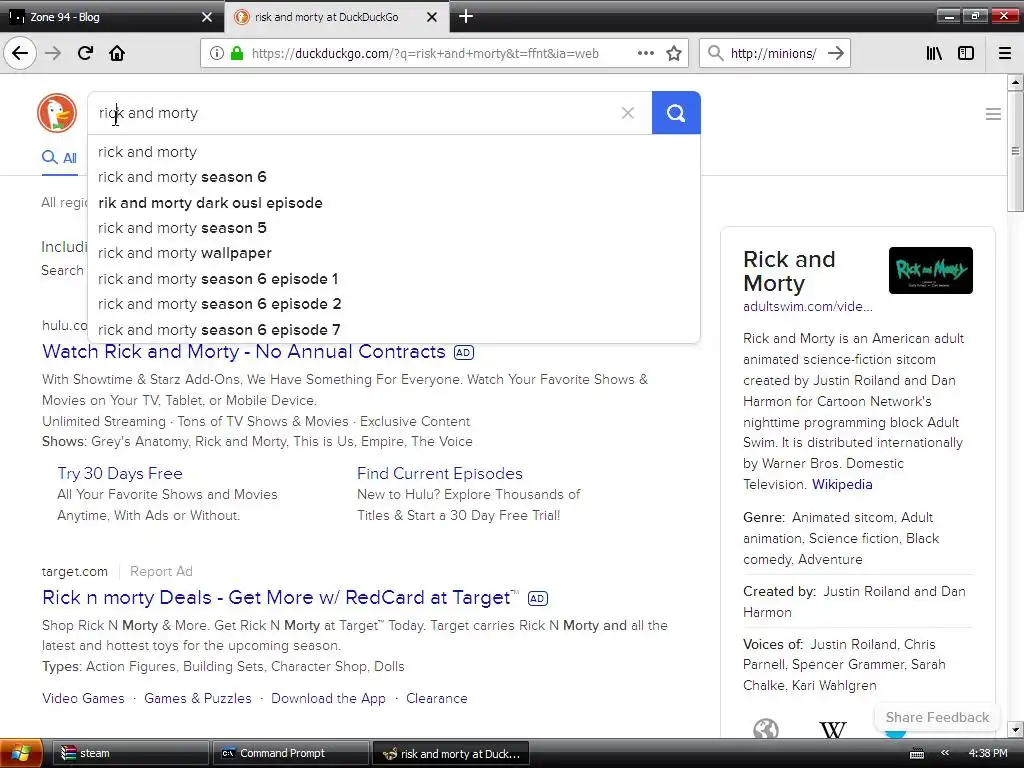Click the page scrollbar down arrow
1024x768 pixels.
point(1015,729)
